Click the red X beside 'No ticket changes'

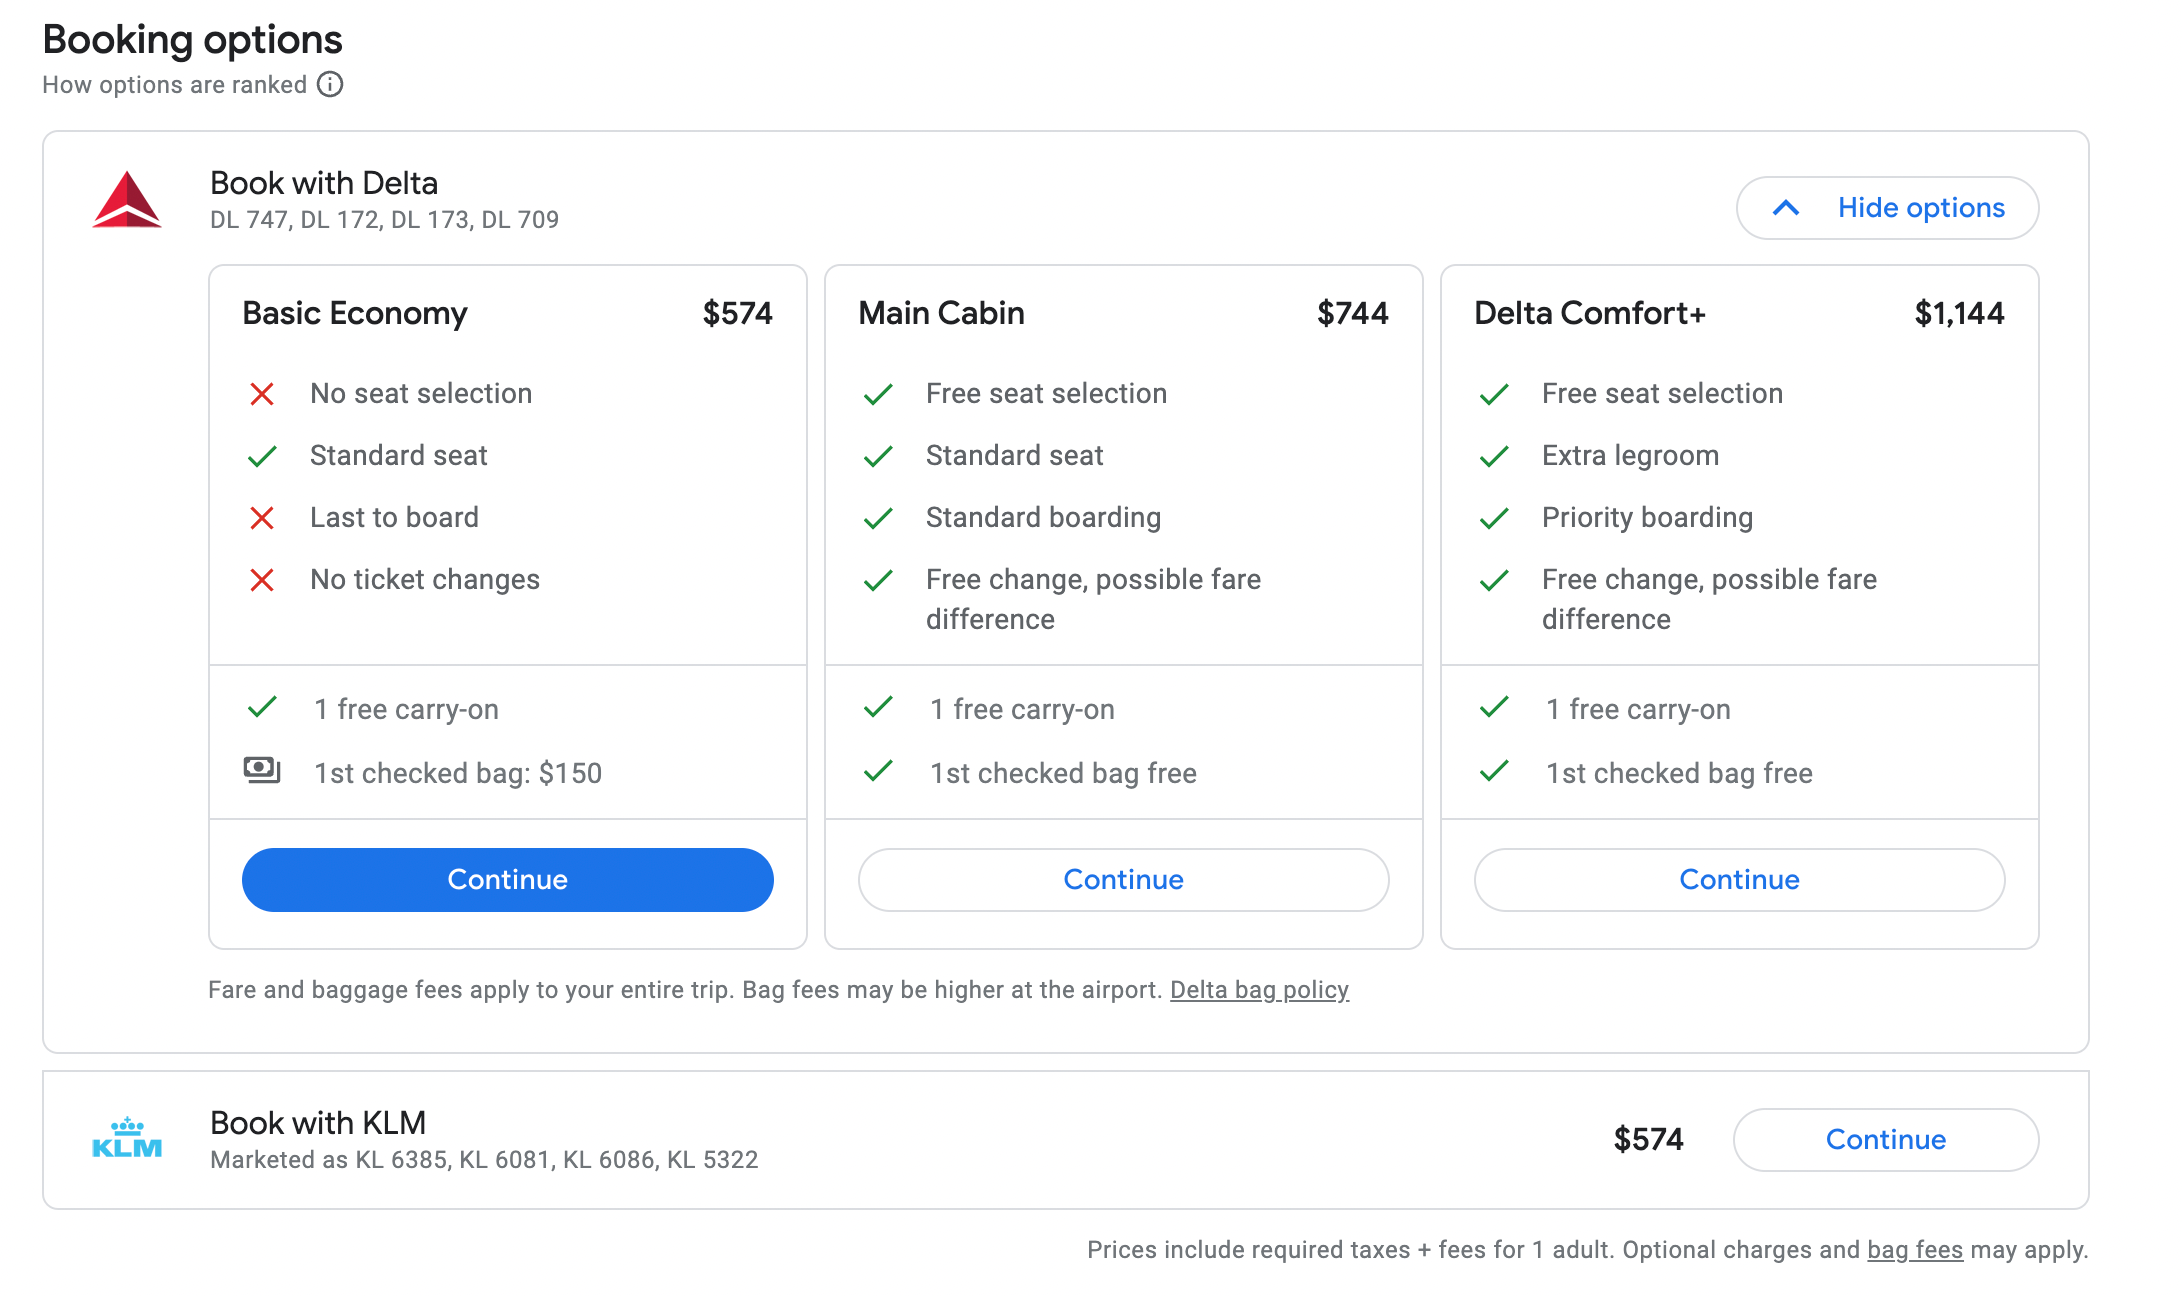point(262,580)
